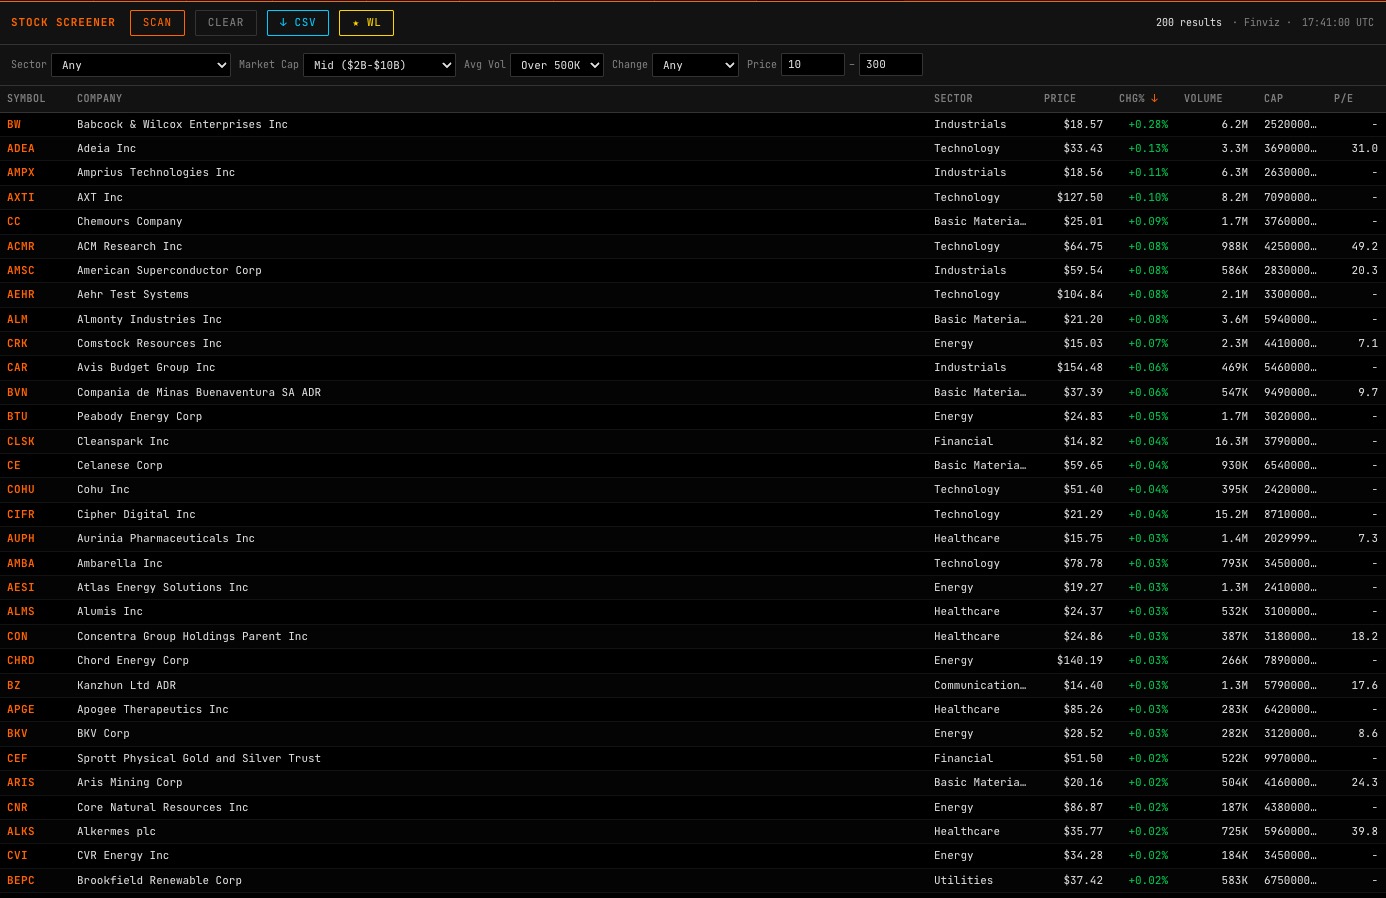1386x898 pixels.
Task: Click the STOCK SCREENER title
Action: (63, 23)
